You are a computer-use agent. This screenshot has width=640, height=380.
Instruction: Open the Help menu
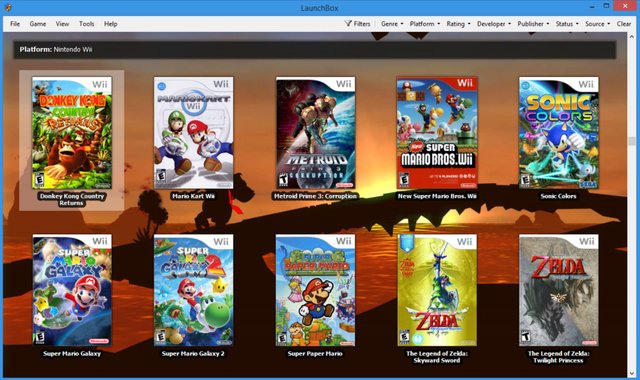[111, 24]
